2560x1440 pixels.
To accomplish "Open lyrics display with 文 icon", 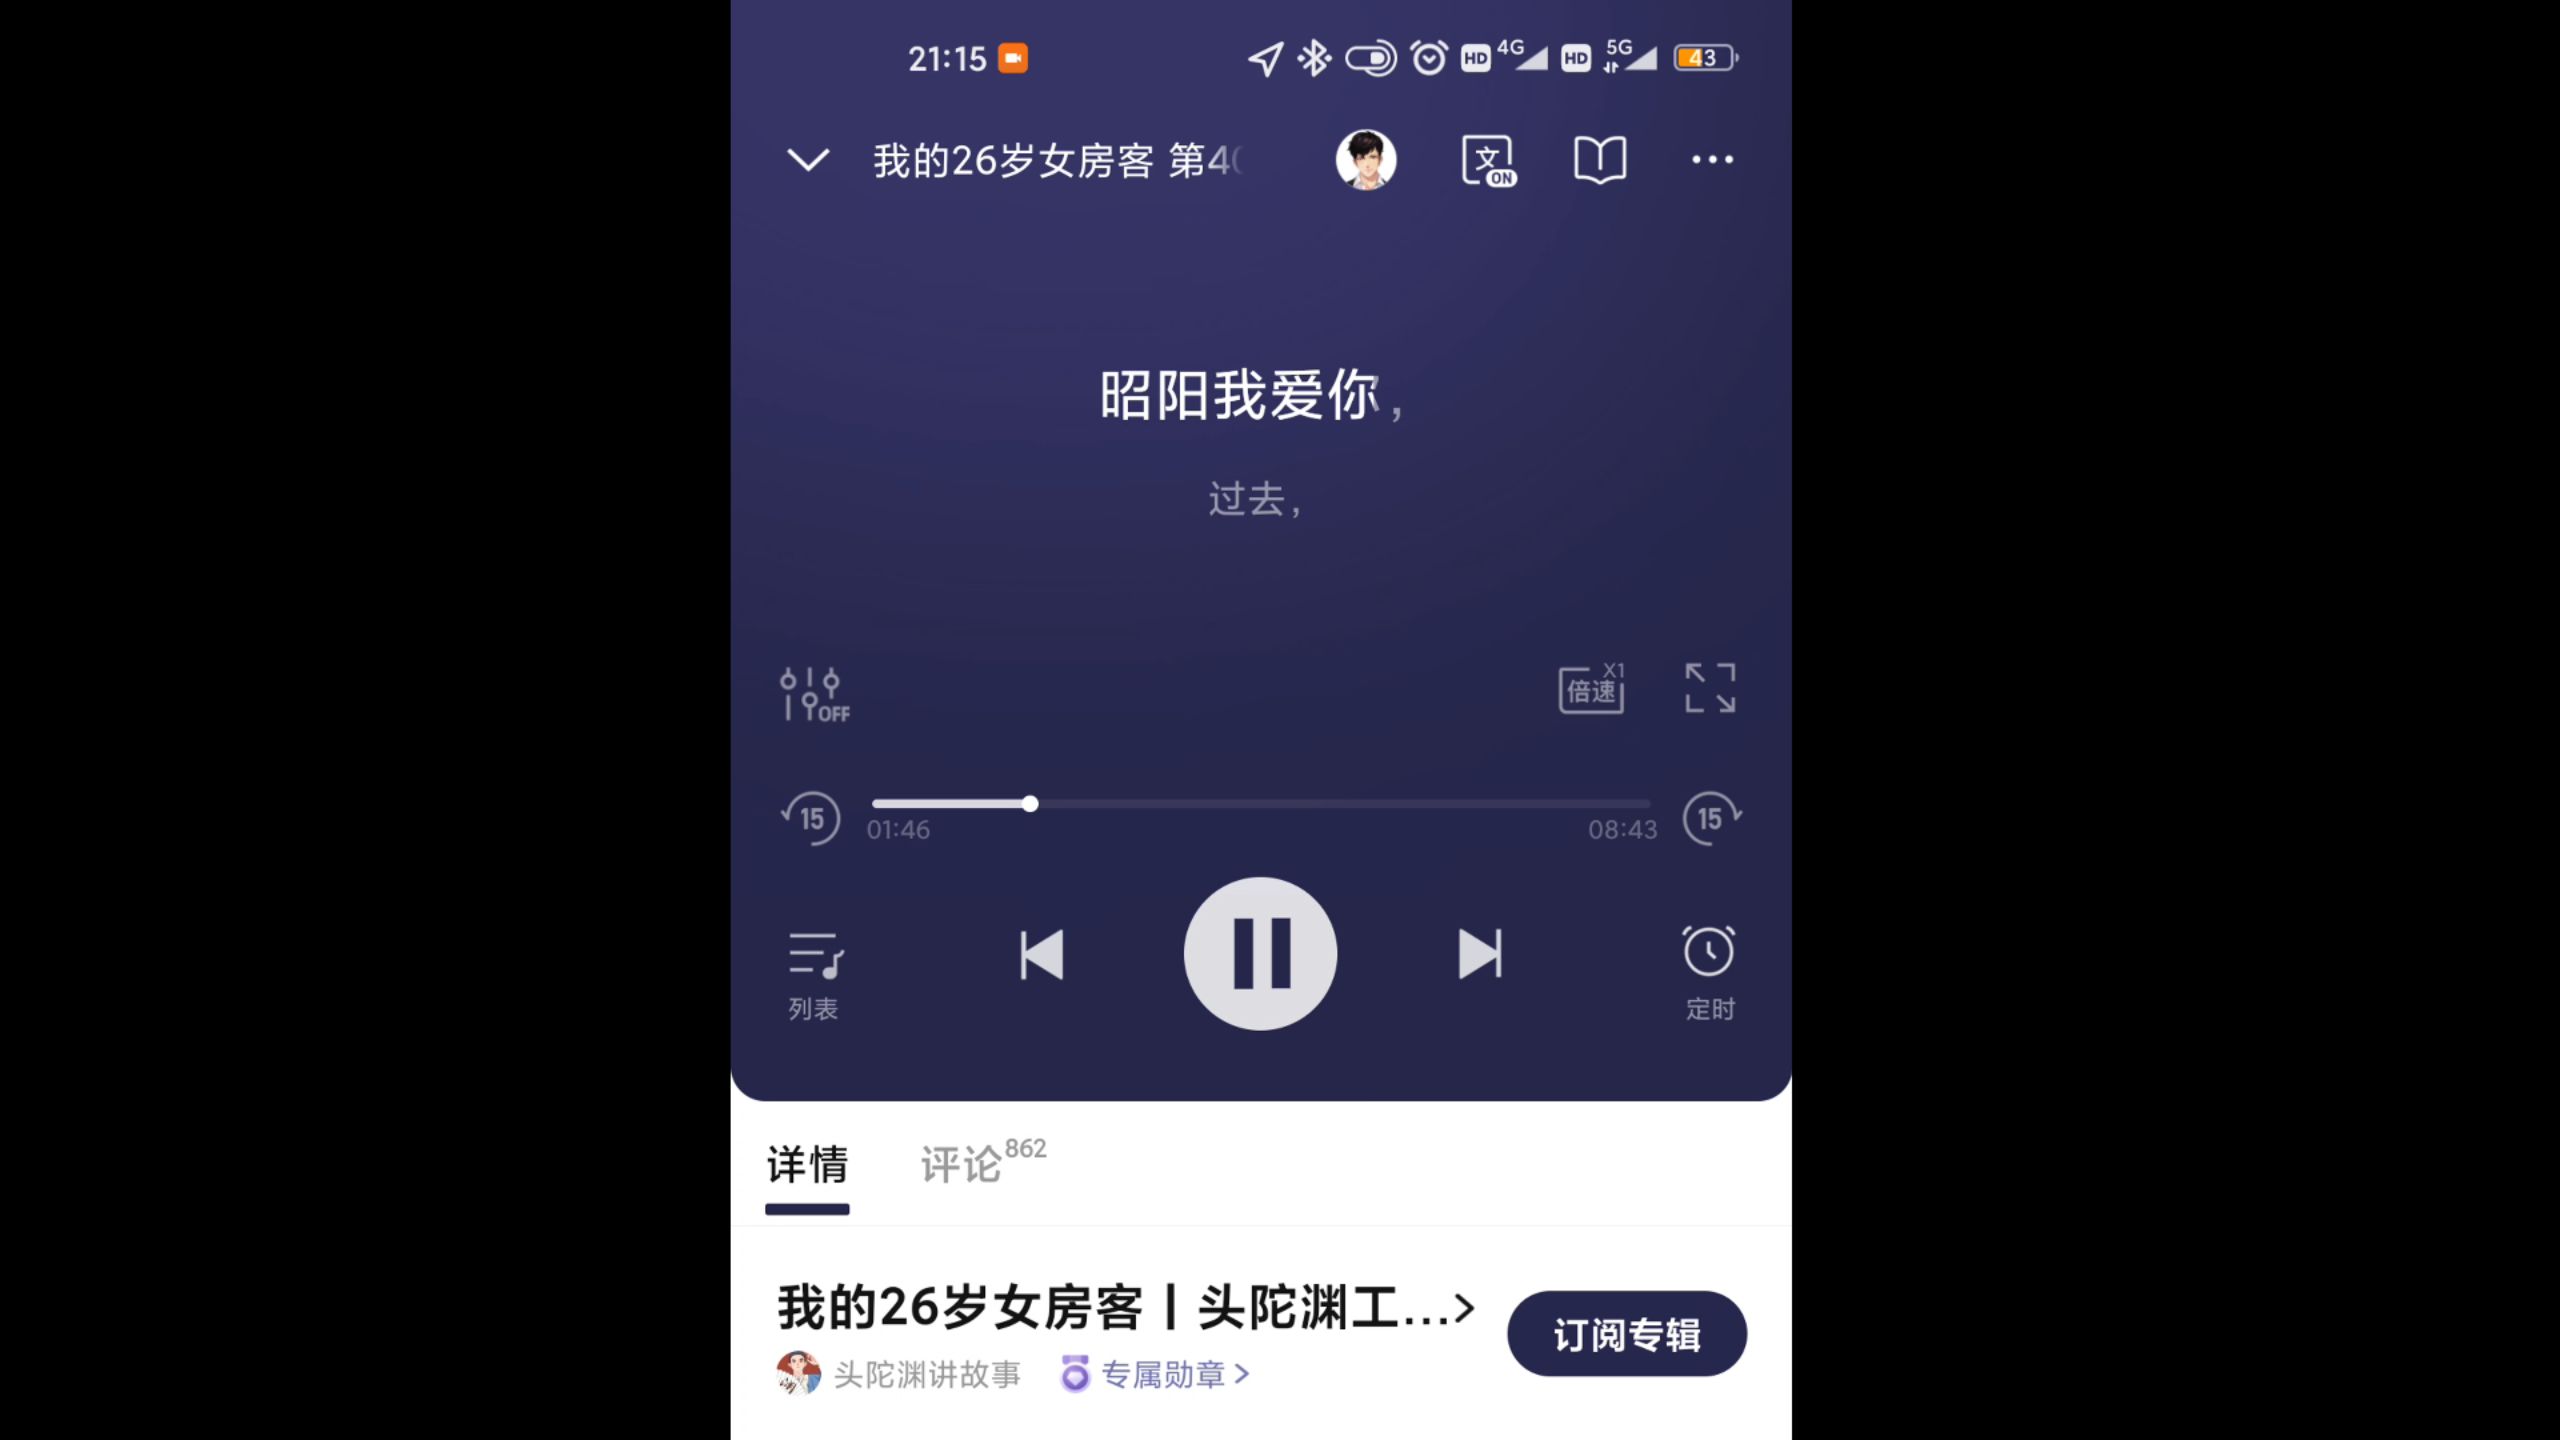I will click(x=1487, y=160).
